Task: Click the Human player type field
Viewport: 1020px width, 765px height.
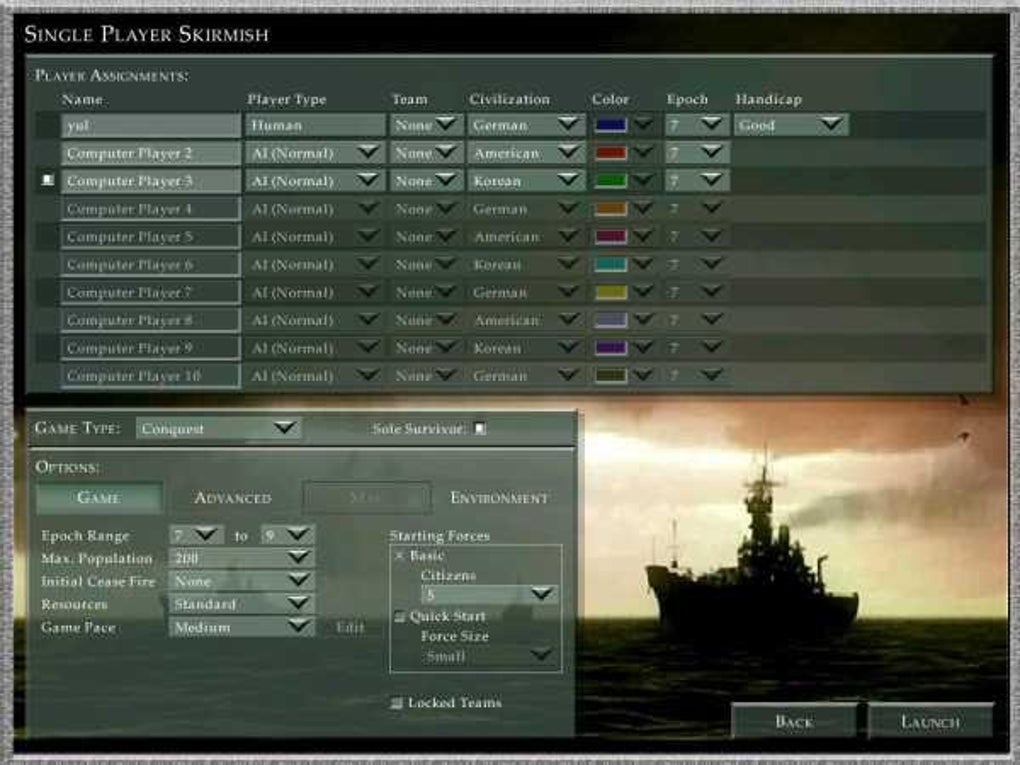Action: pyautogui.click(x=315, y=125)
